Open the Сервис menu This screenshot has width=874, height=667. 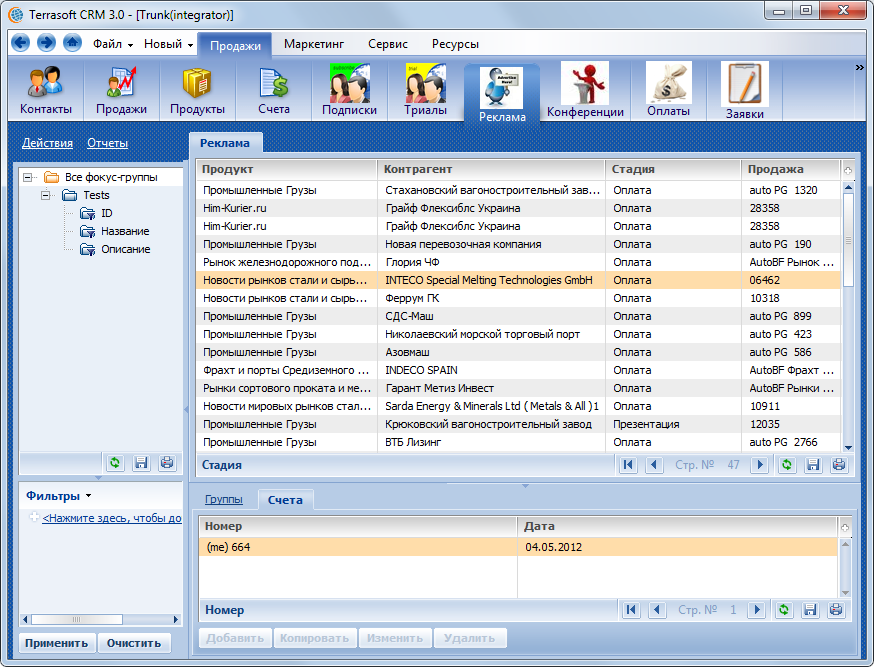point(387,44)
